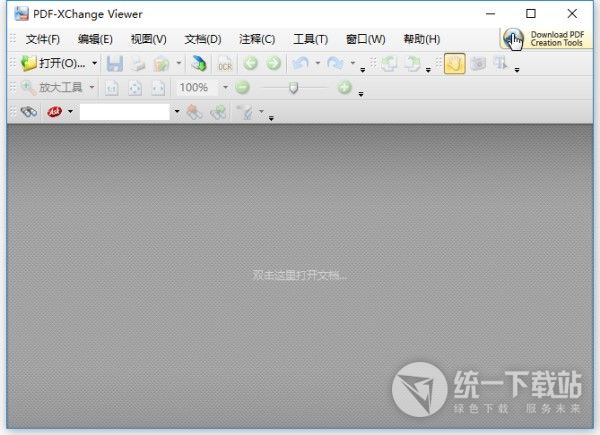The width and height of the screenshot is (600, 435).
Task: Click the PDF-XChange Viewer title icon
Action: coord(21,14)
